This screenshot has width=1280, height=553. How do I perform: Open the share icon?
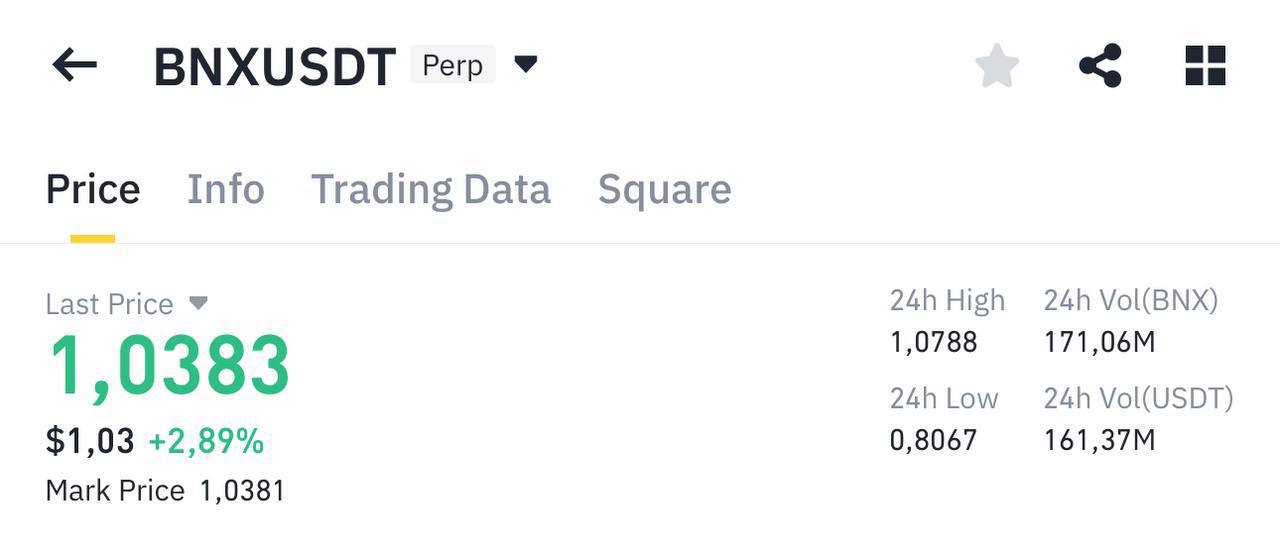pos(1100,66)
